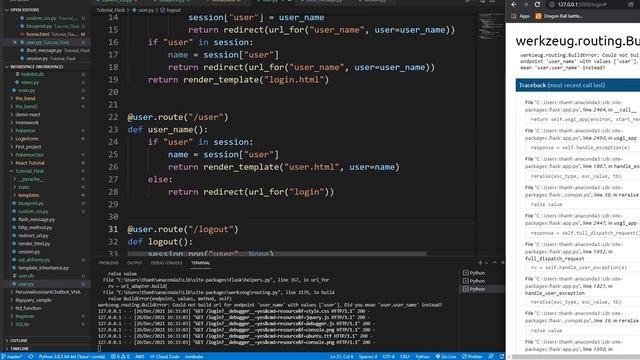Screen dimensions: 640x360
Task: Click the AWS status bar item
Action: pos(140,357)
